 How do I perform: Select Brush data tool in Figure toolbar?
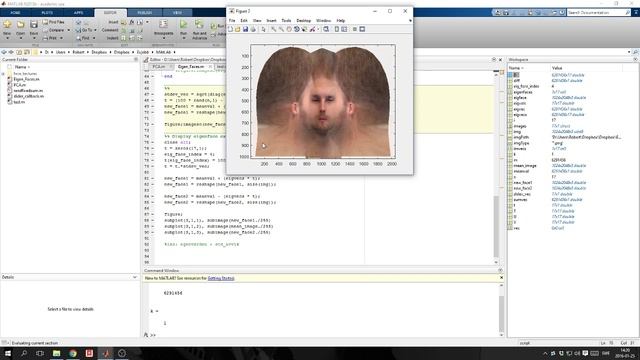pyautogui.click(x=312, y=29)
